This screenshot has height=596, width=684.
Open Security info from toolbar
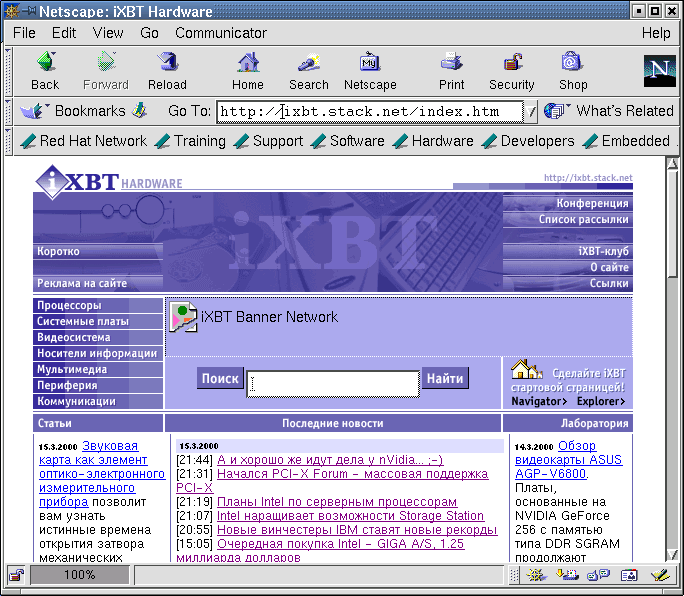tap(511, 71)
